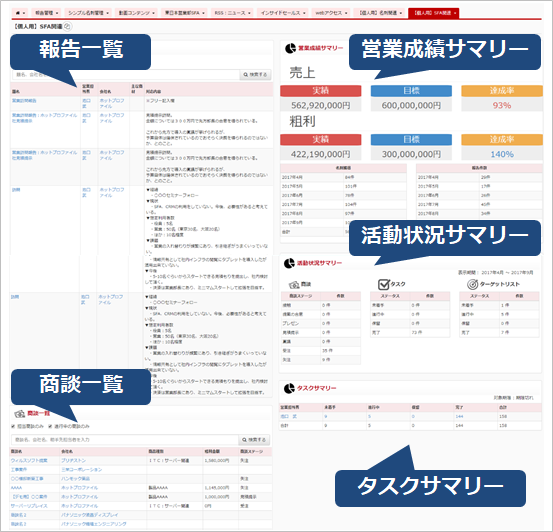The height and width of the screenshot is (532, 553).
Task: Select the webアクセス menu tab
Action: coord(331,13)
